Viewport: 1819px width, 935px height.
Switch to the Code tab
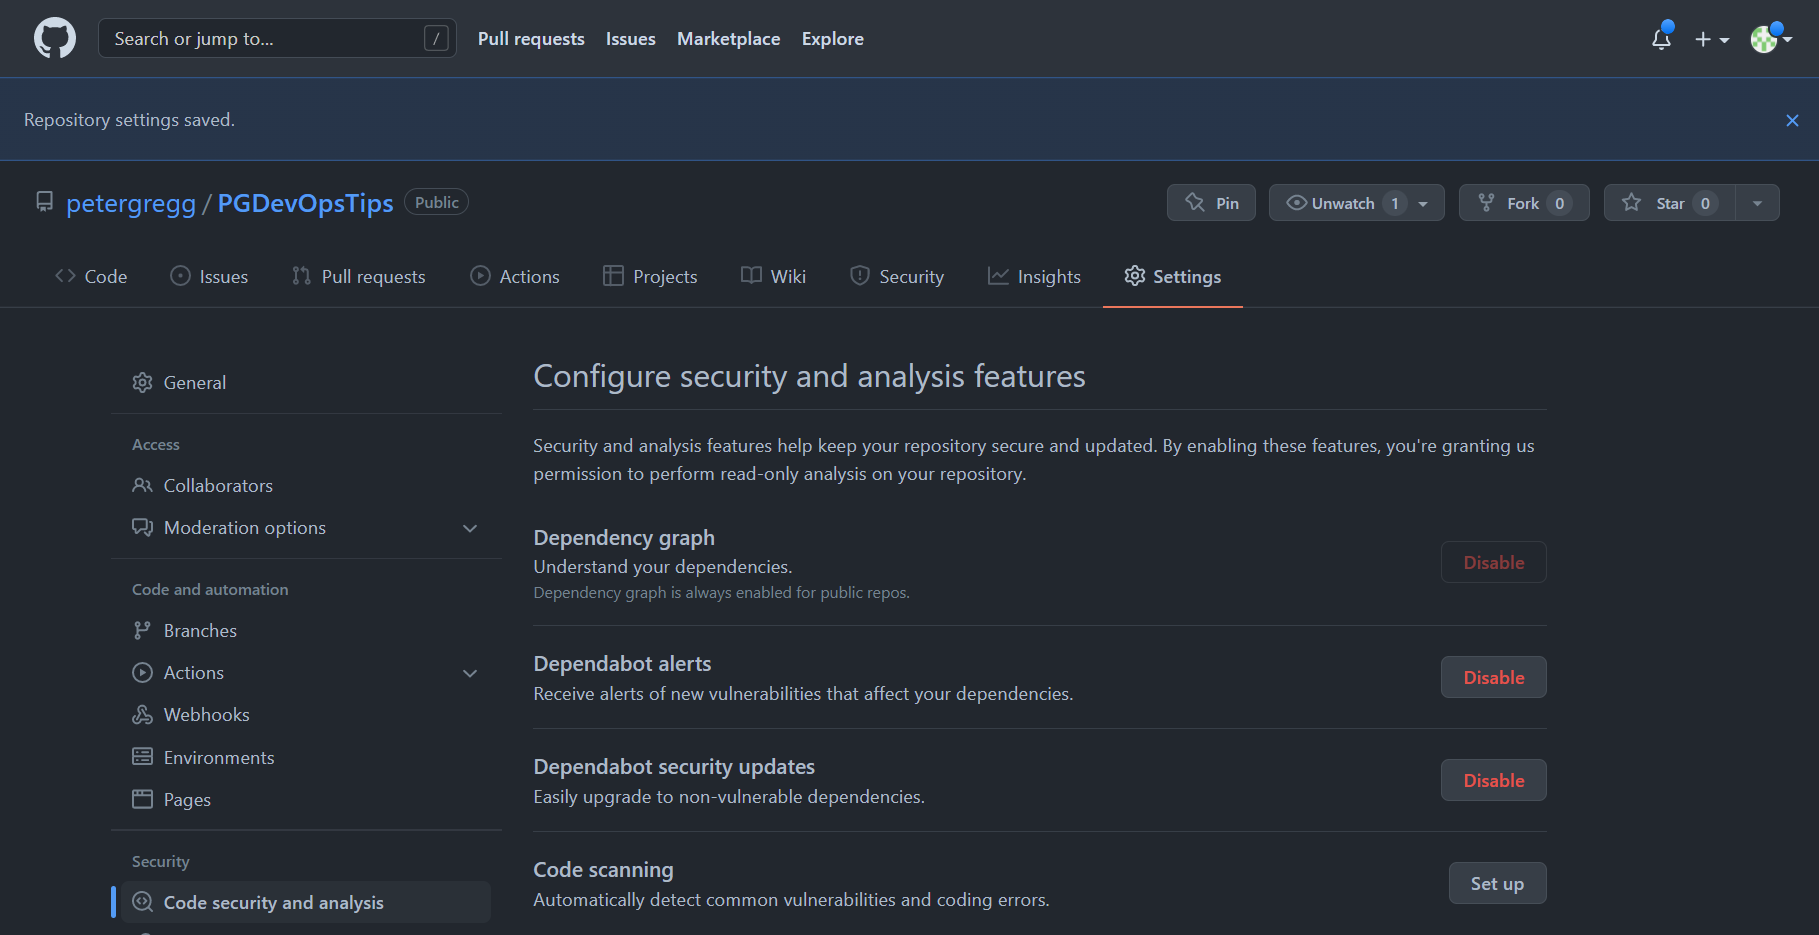[91, 277]
